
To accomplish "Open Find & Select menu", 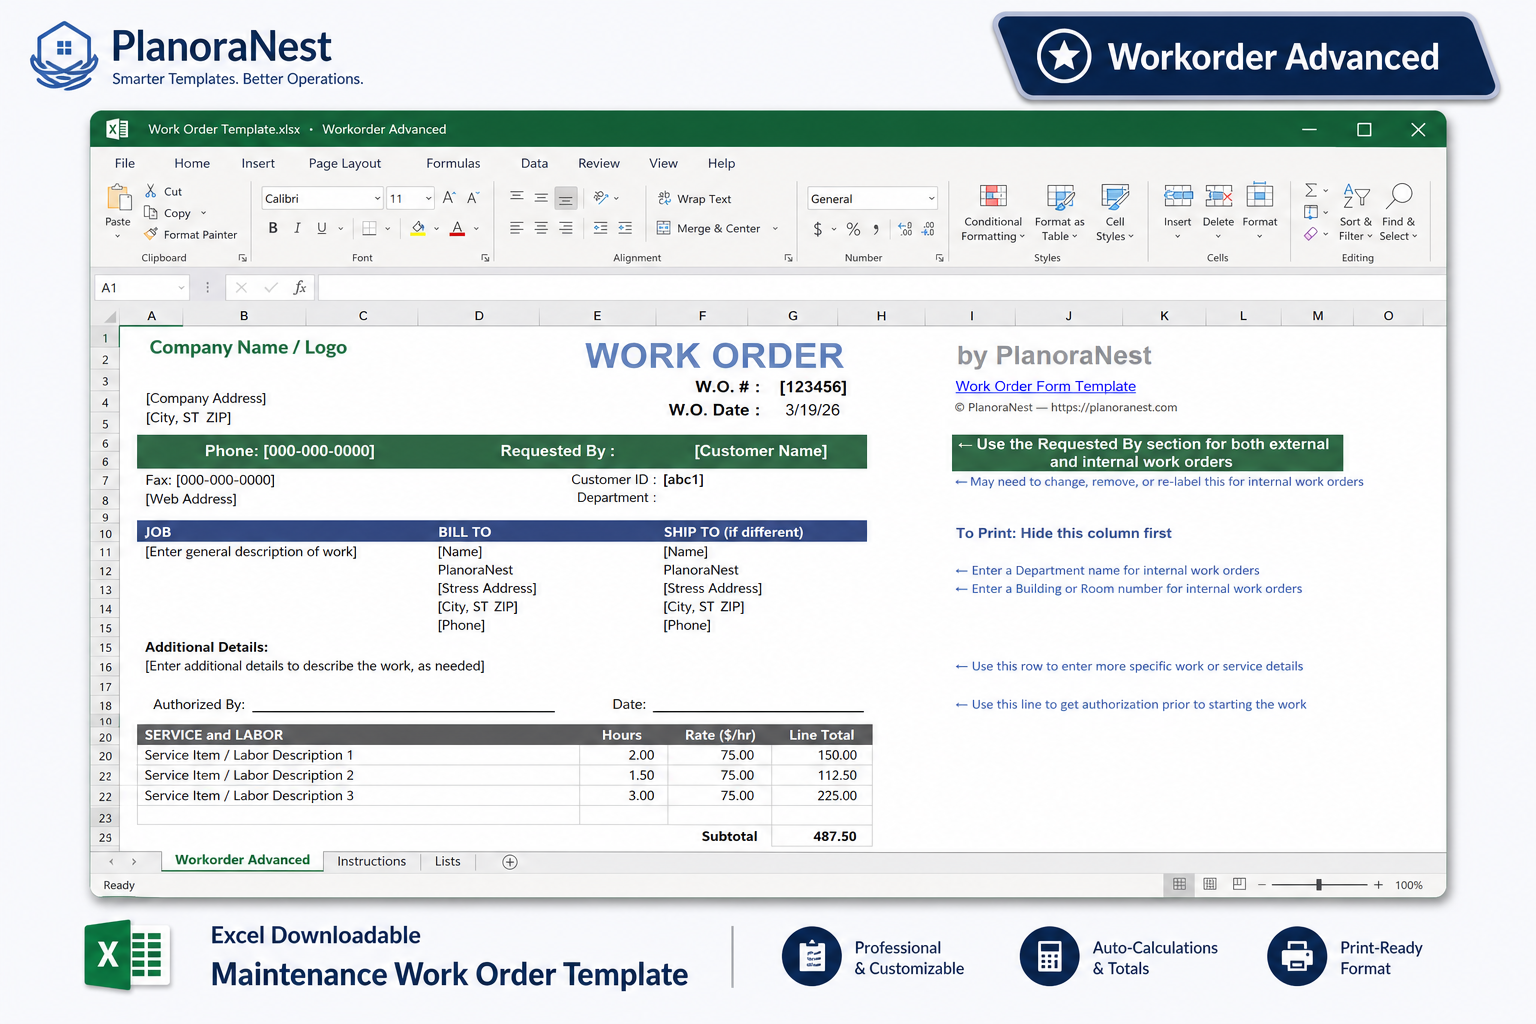I will [x=1398, y=213].
